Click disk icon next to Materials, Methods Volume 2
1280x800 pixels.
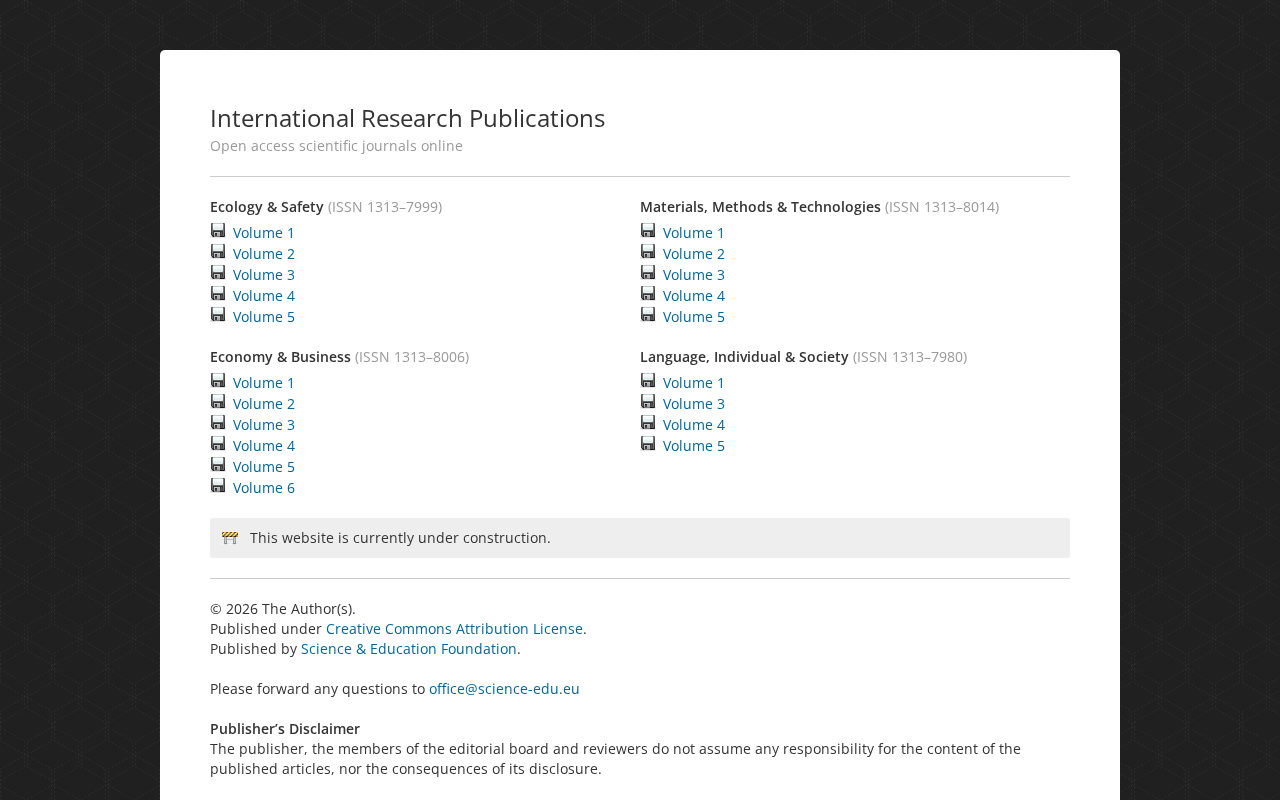tap(648, 252)
